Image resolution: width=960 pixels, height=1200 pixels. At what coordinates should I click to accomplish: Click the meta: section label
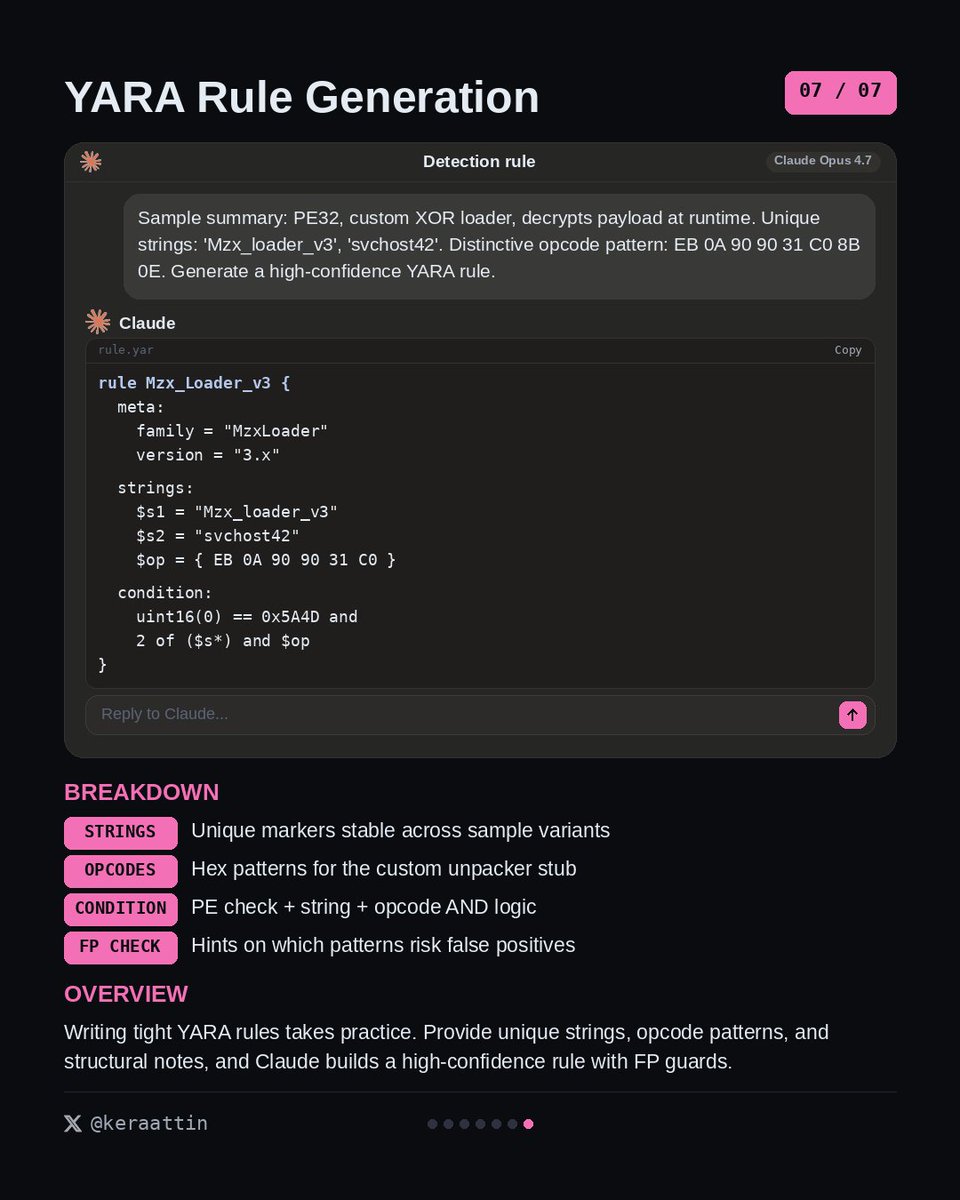141,407
